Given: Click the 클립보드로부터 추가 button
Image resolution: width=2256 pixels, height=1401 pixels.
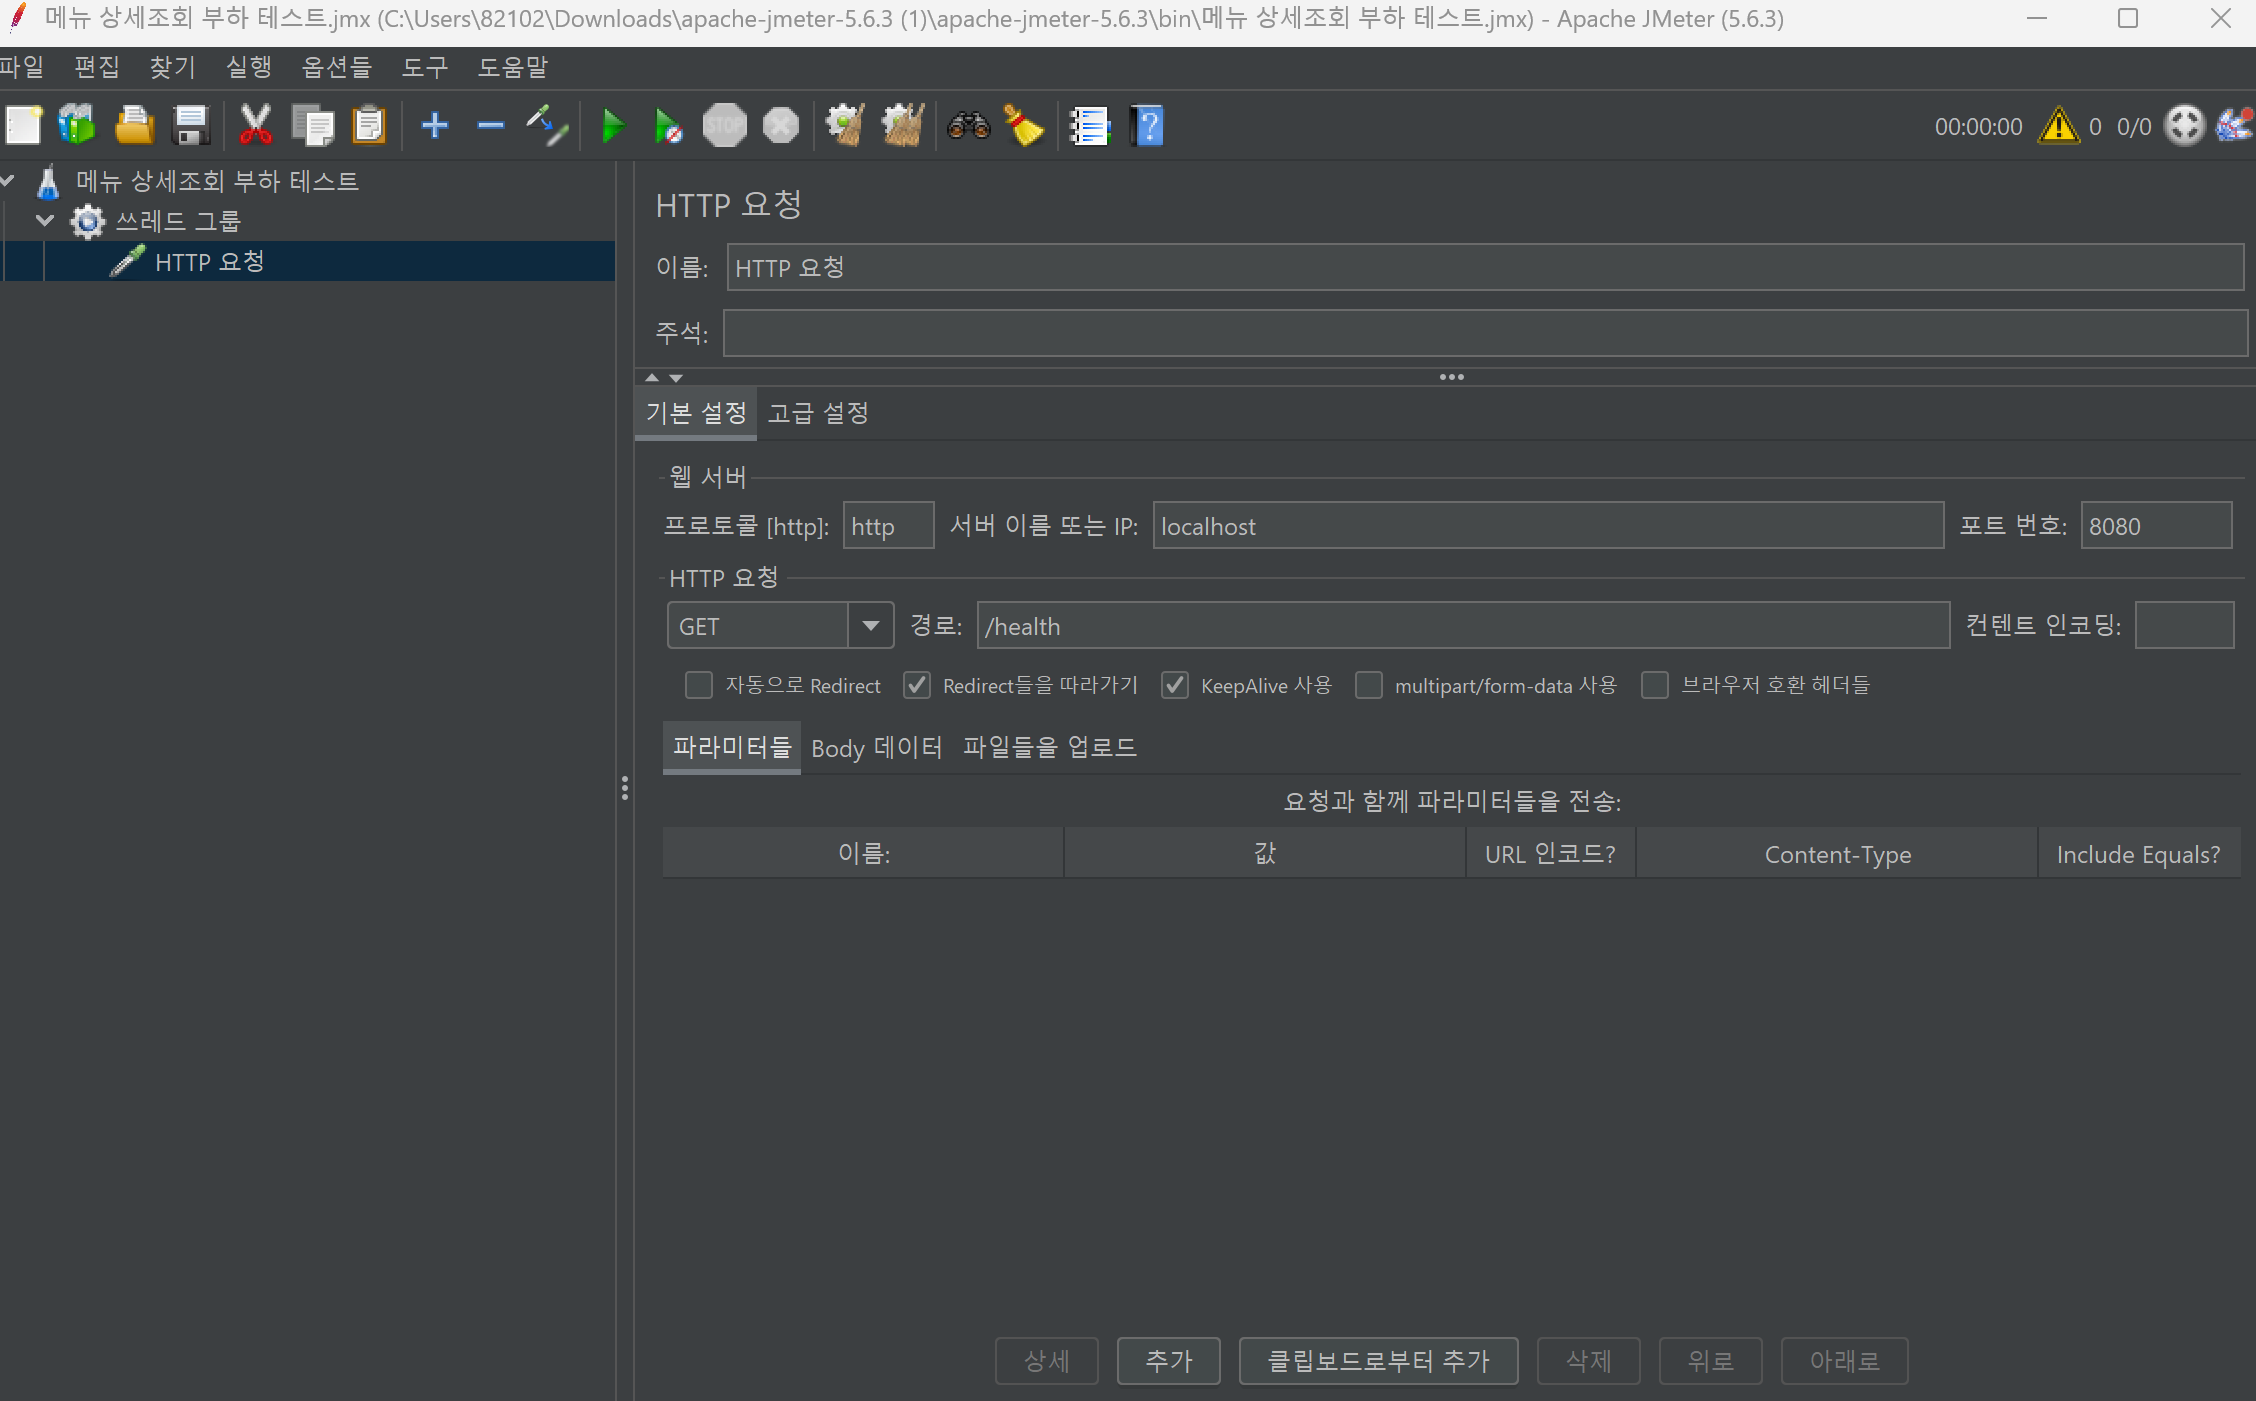Looking at the screenshot, I should point(1378,1360).
